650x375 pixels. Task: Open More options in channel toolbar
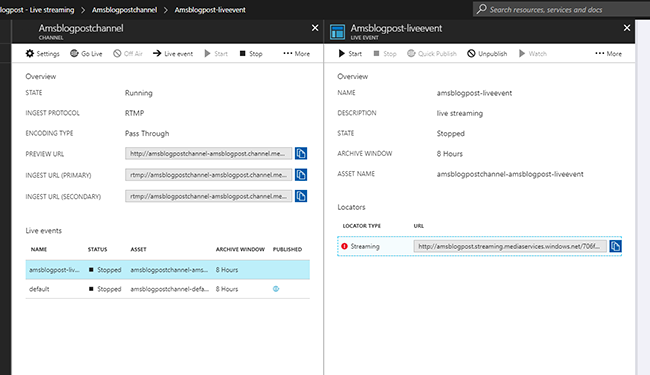pyautogui.click(x=296, y=53)
